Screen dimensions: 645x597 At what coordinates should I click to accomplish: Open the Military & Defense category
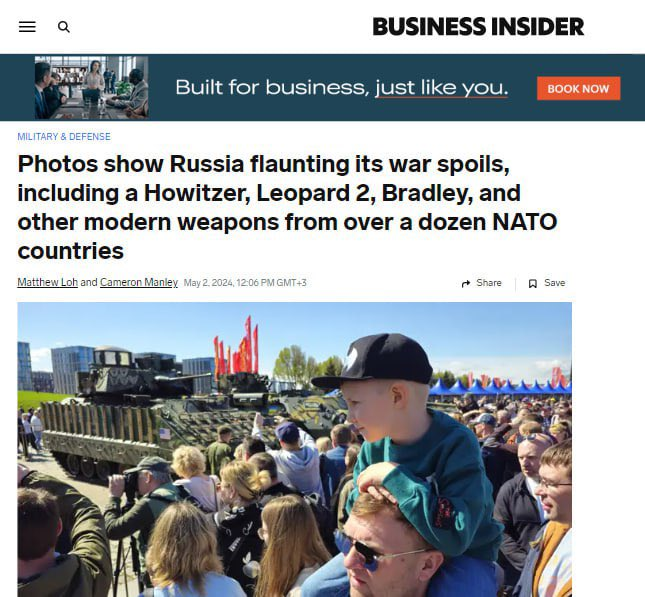coord(64,137)
